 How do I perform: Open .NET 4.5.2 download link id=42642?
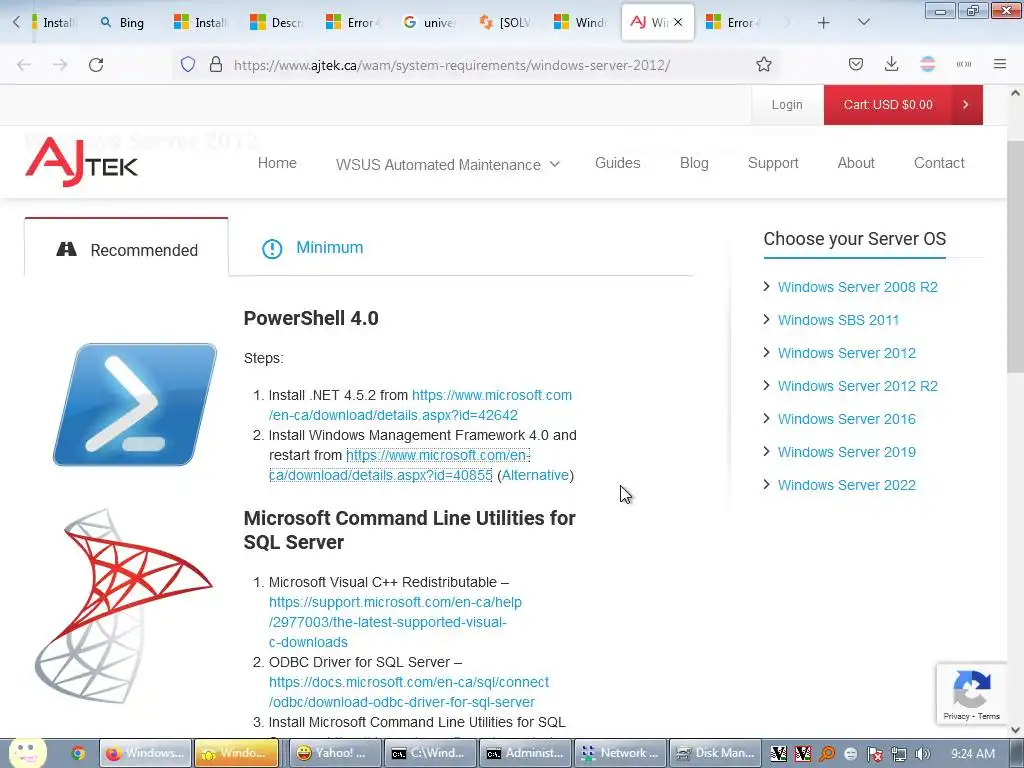421,405
